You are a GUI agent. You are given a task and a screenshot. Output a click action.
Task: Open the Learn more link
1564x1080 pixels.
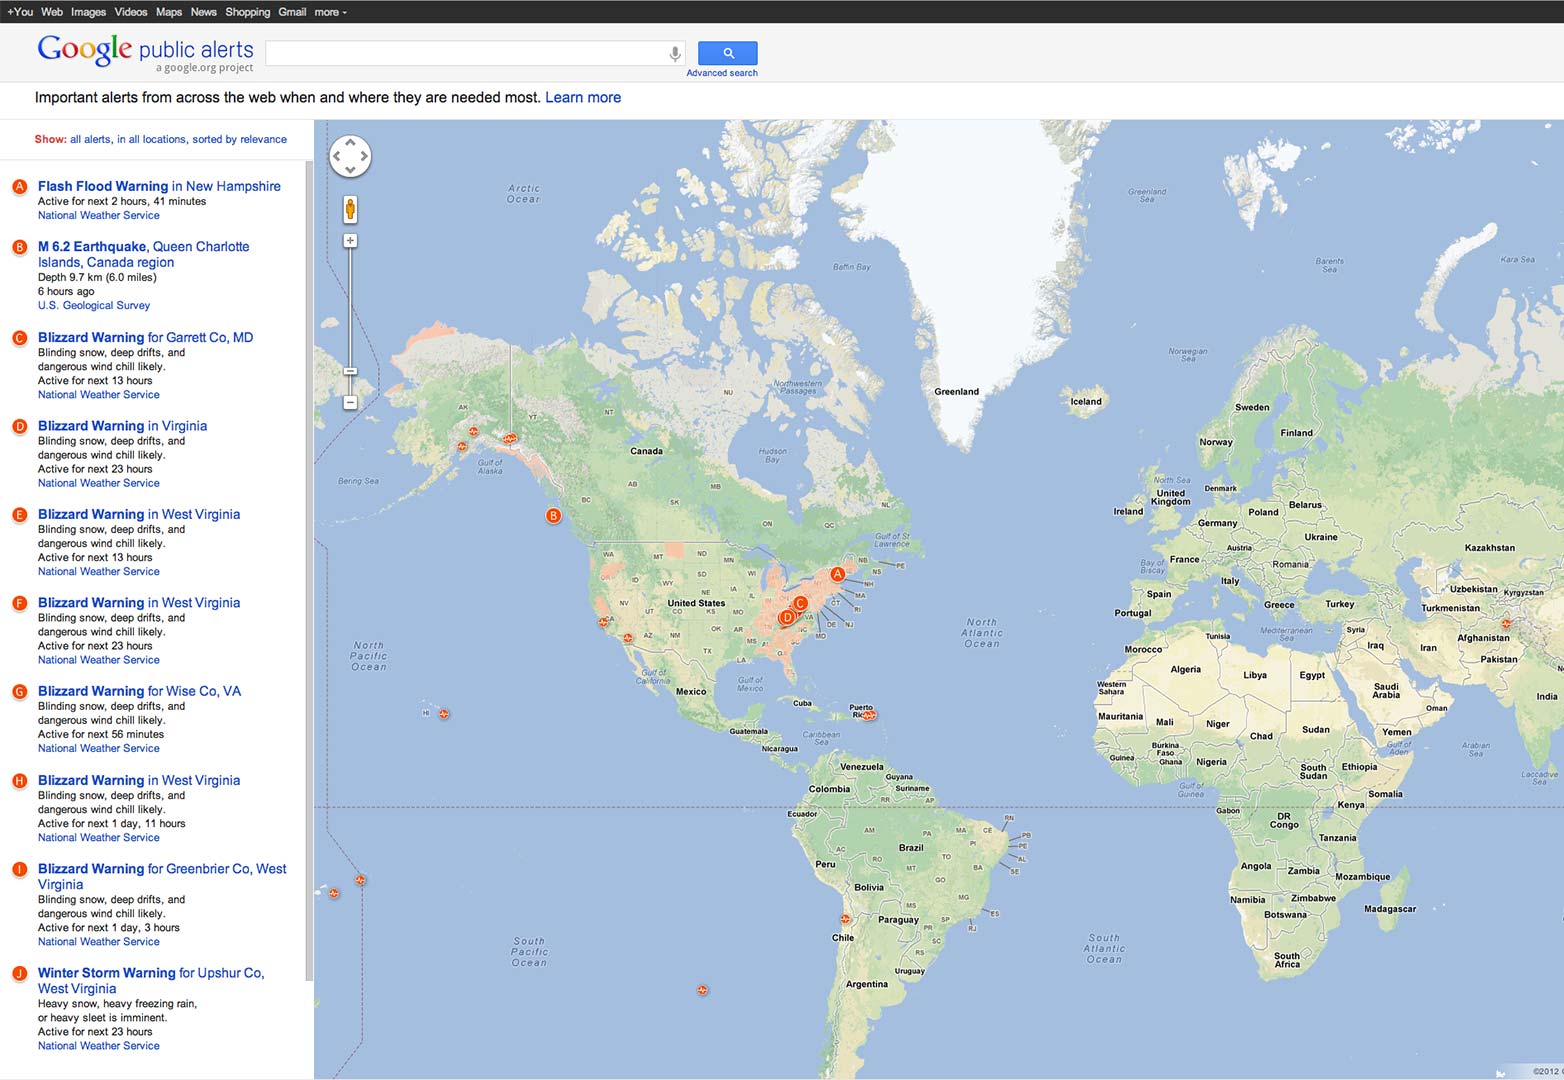pyautogui.click(x=583, y=97)
